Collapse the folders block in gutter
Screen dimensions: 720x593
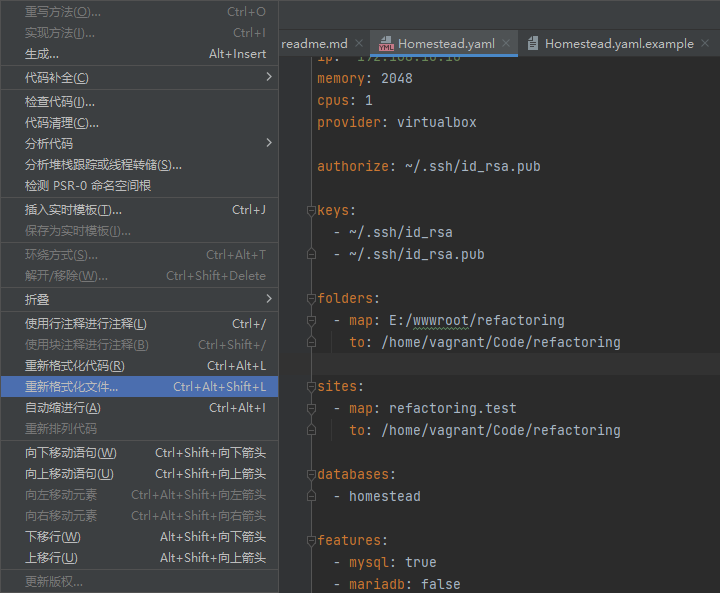click(311, 299)
